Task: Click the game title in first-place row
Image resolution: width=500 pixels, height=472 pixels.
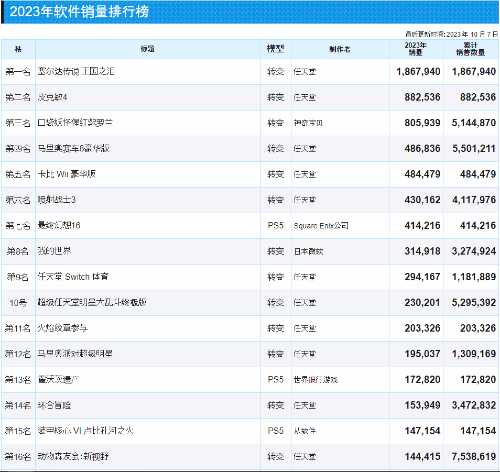Action: (76, 71)
